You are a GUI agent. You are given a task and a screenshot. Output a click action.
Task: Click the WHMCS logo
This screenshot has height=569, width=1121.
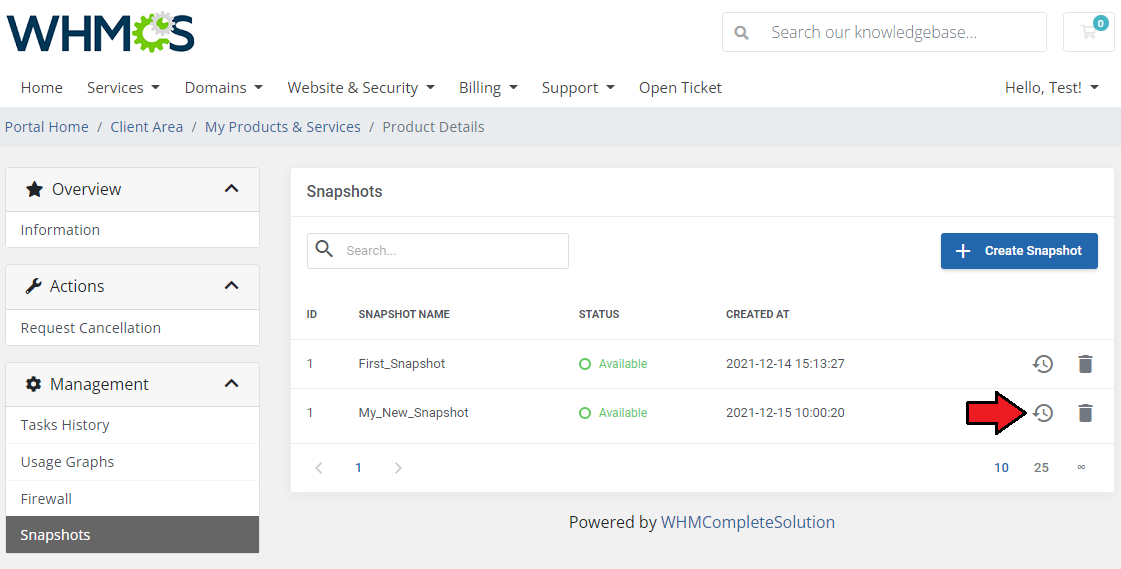click(101, 32)
